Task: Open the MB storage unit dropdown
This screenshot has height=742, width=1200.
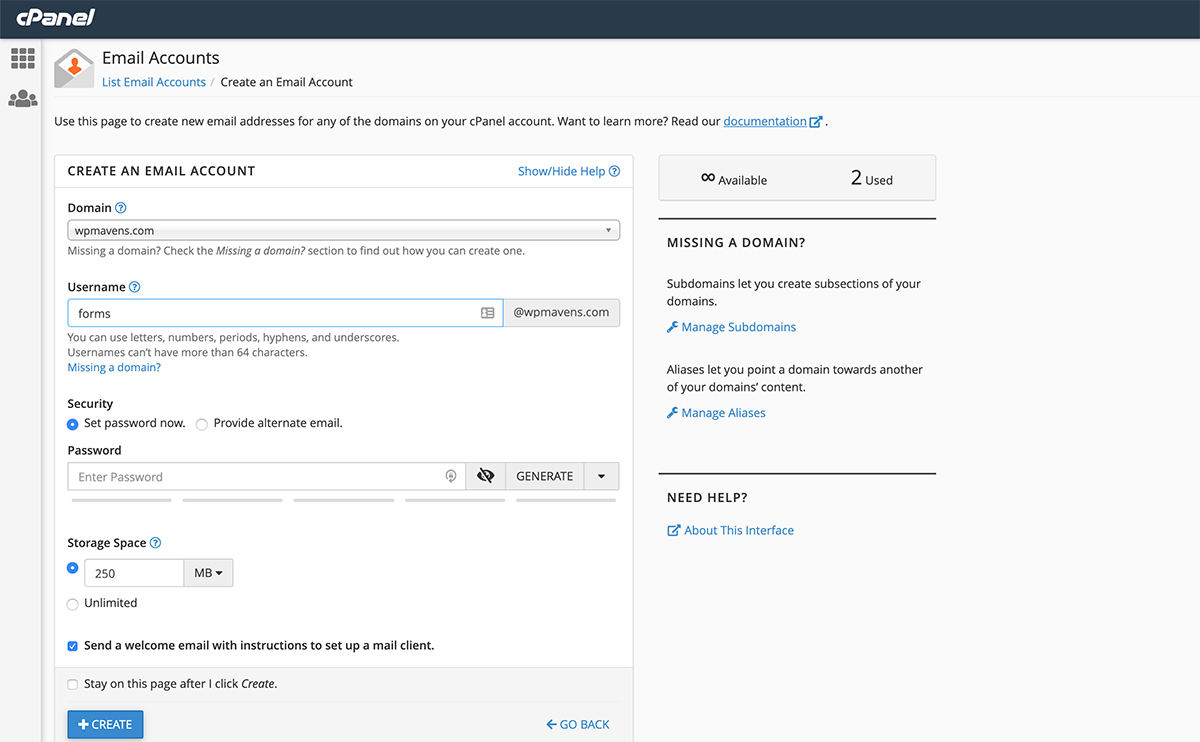Action: coord(208,572)
